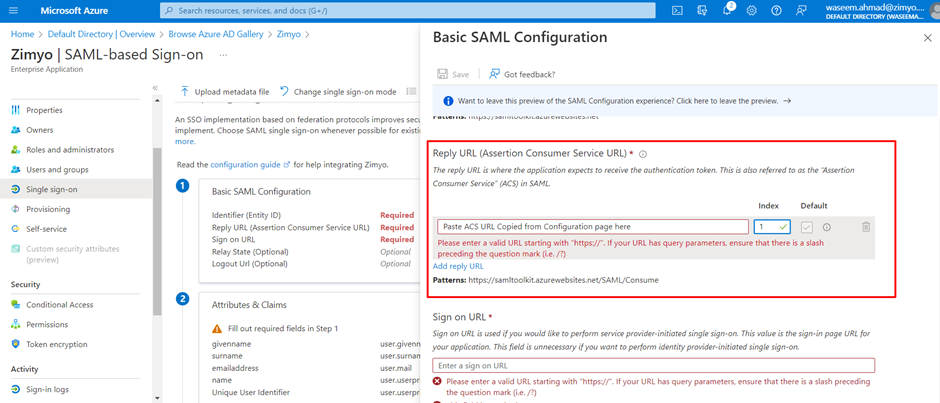Open Default Directory | Overview breadcrumb
This screenshot has height=403, width=940.
pyautogui.click(x=101, y=34)
